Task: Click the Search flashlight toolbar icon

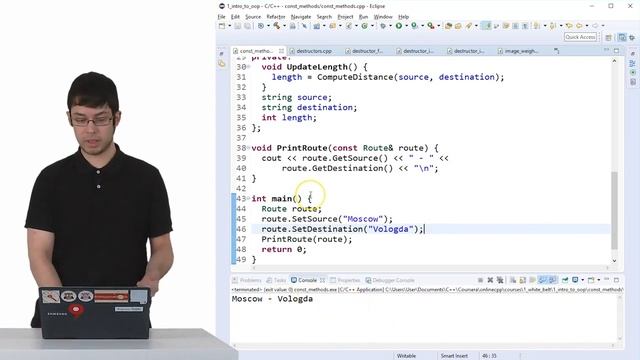Action: click(x=469, y=26)
